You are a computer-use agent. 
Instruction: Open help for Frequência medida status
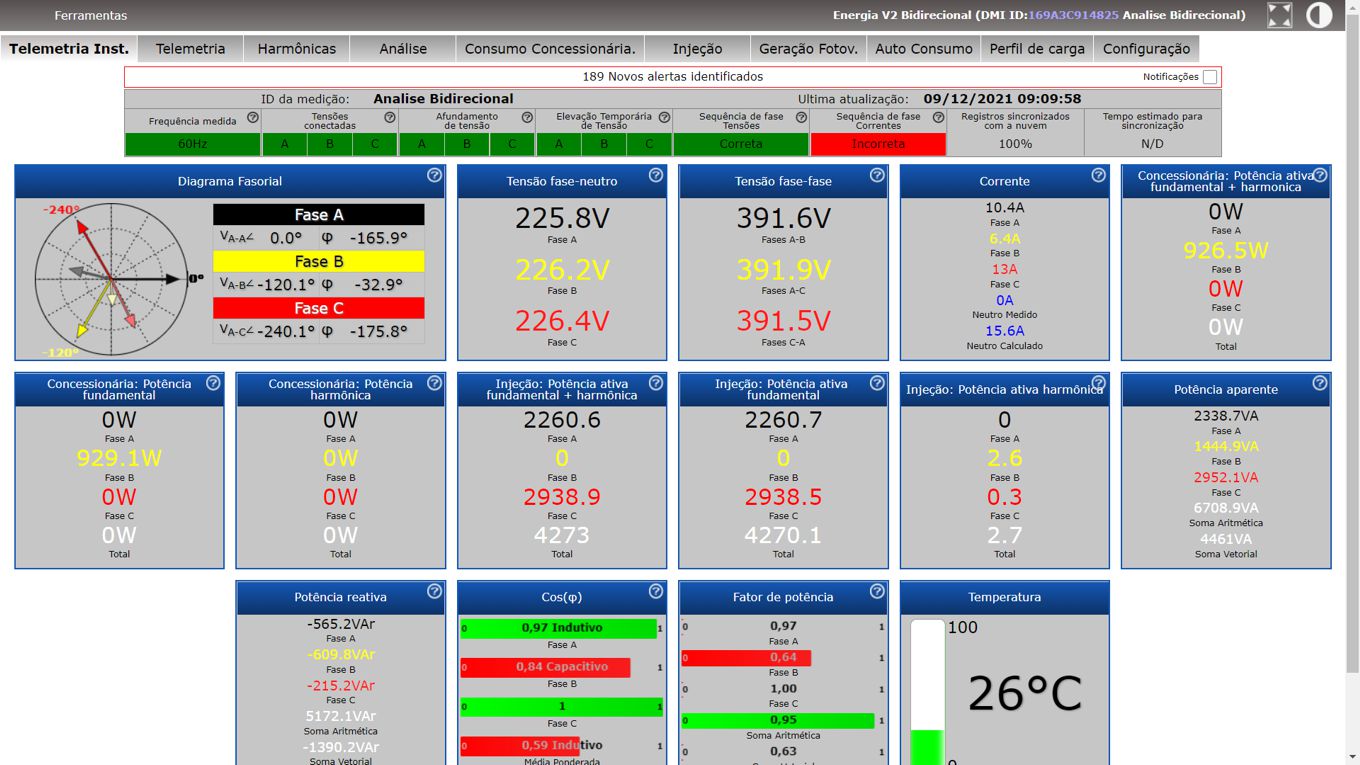pos(253,117)
